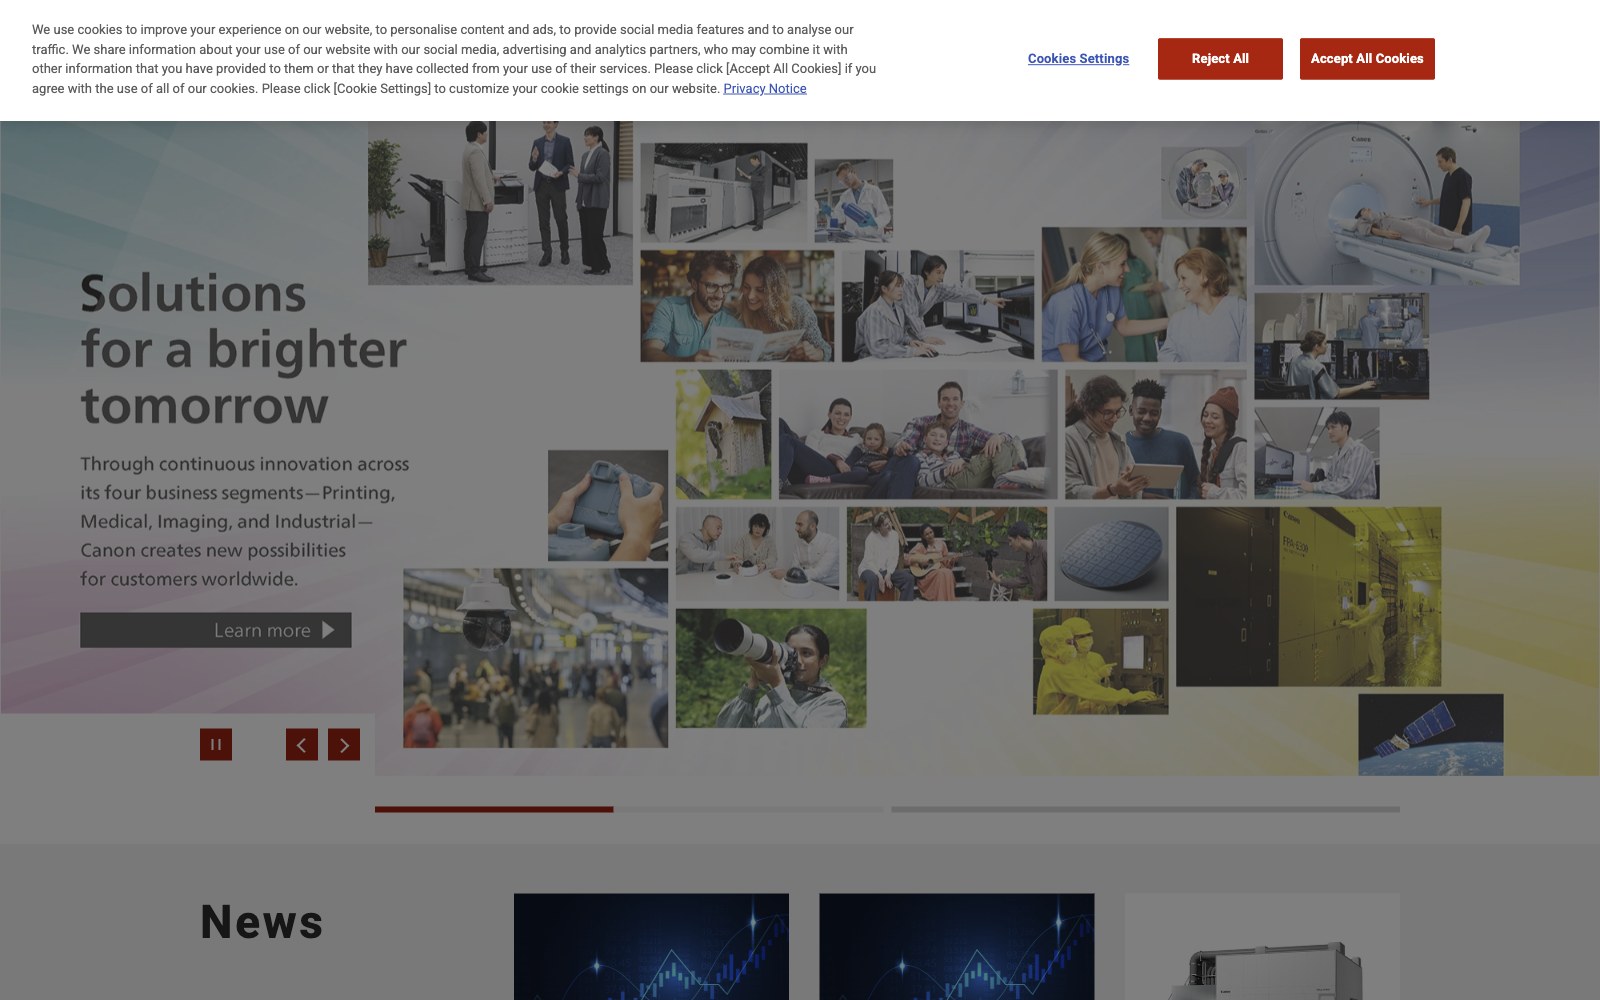Click the MRI scanner photo
This screenshot has width=1600, height=1000.
click(1387, 203)
